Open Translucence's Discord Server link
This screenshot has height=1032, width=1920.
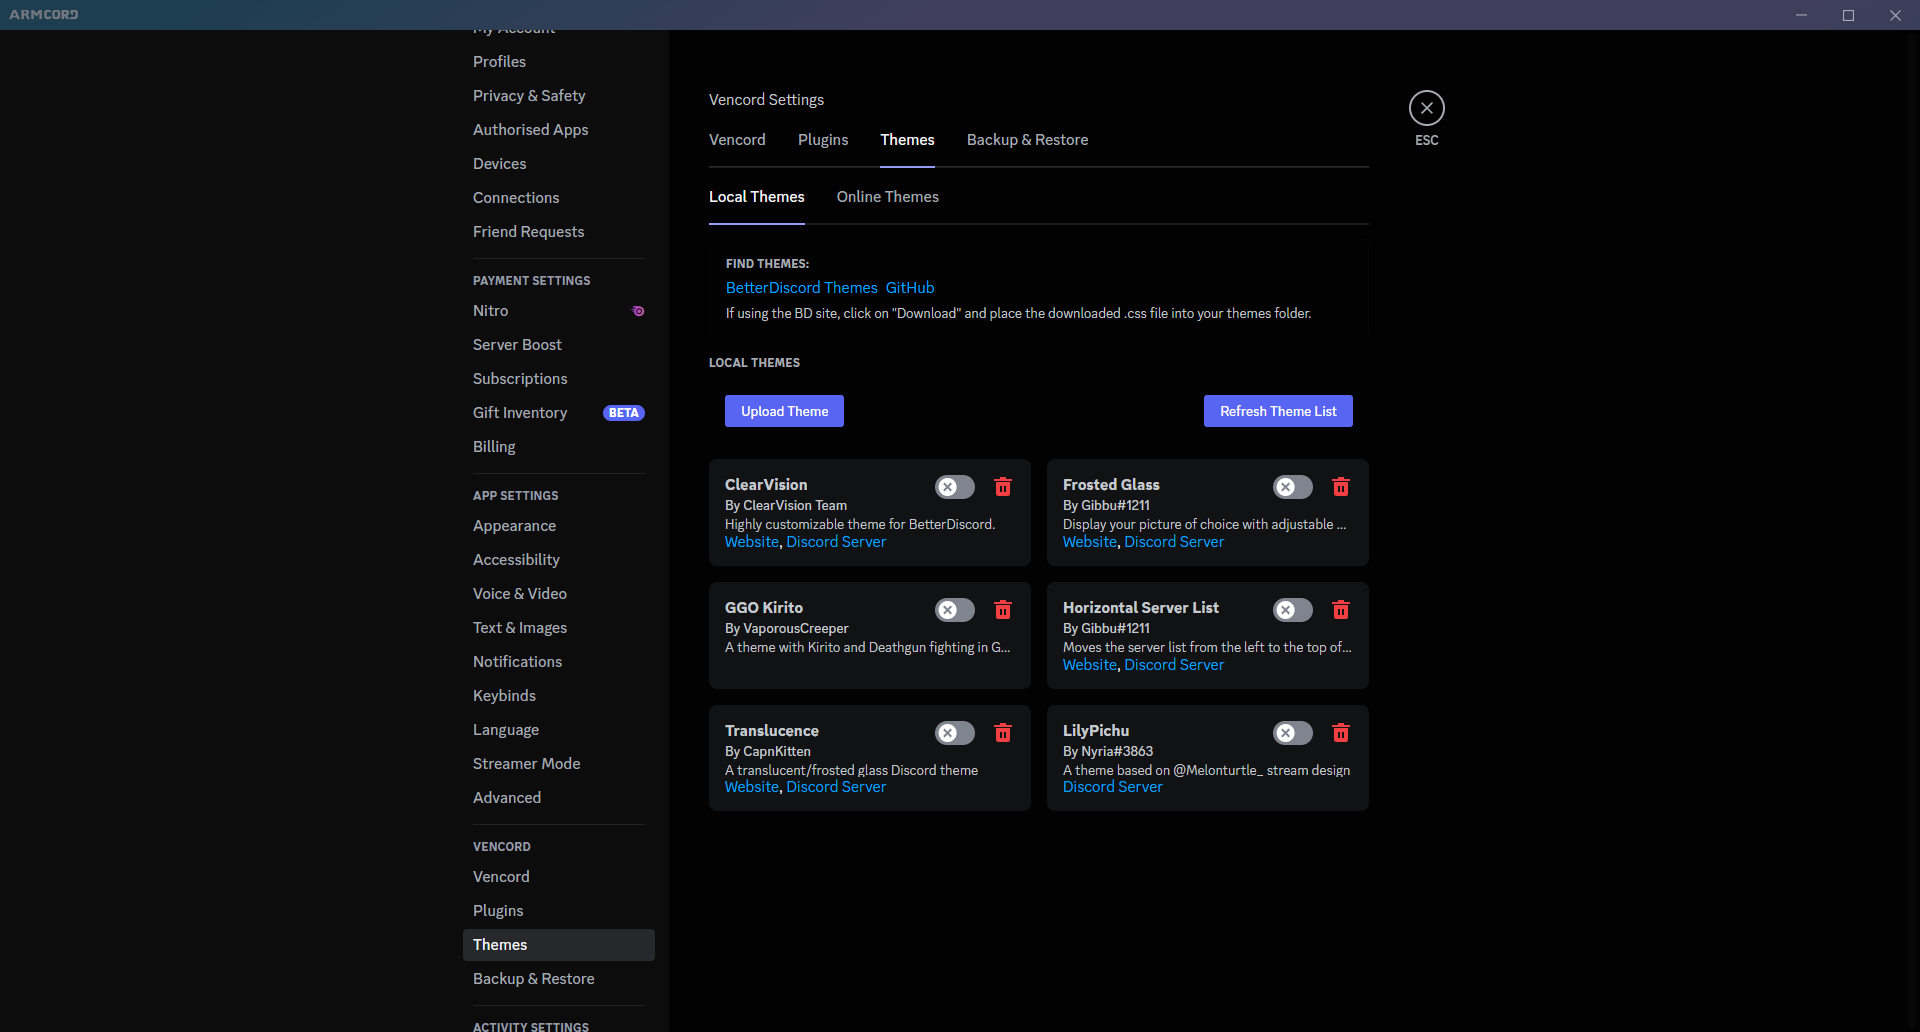click(836, 787)
